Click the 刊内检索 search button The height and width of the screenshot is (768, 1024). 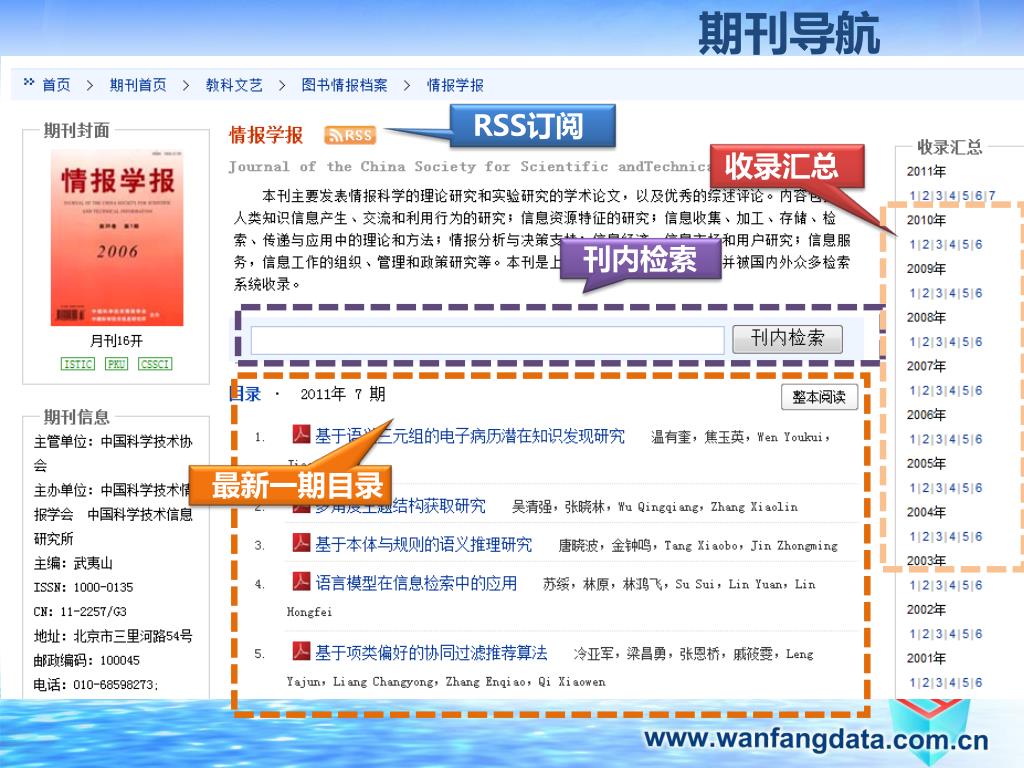point(787,339)
